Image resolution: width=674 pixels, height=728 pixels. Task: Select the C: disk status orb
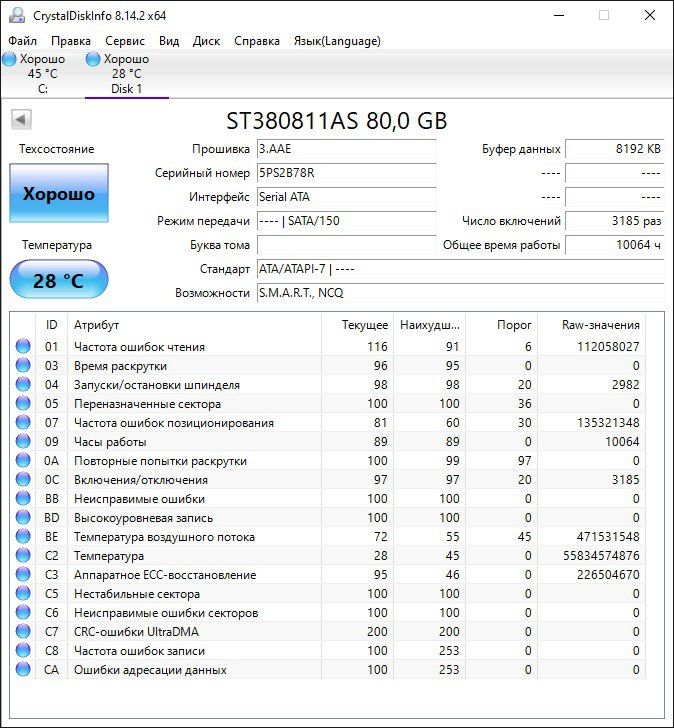[x=9, y=59]
